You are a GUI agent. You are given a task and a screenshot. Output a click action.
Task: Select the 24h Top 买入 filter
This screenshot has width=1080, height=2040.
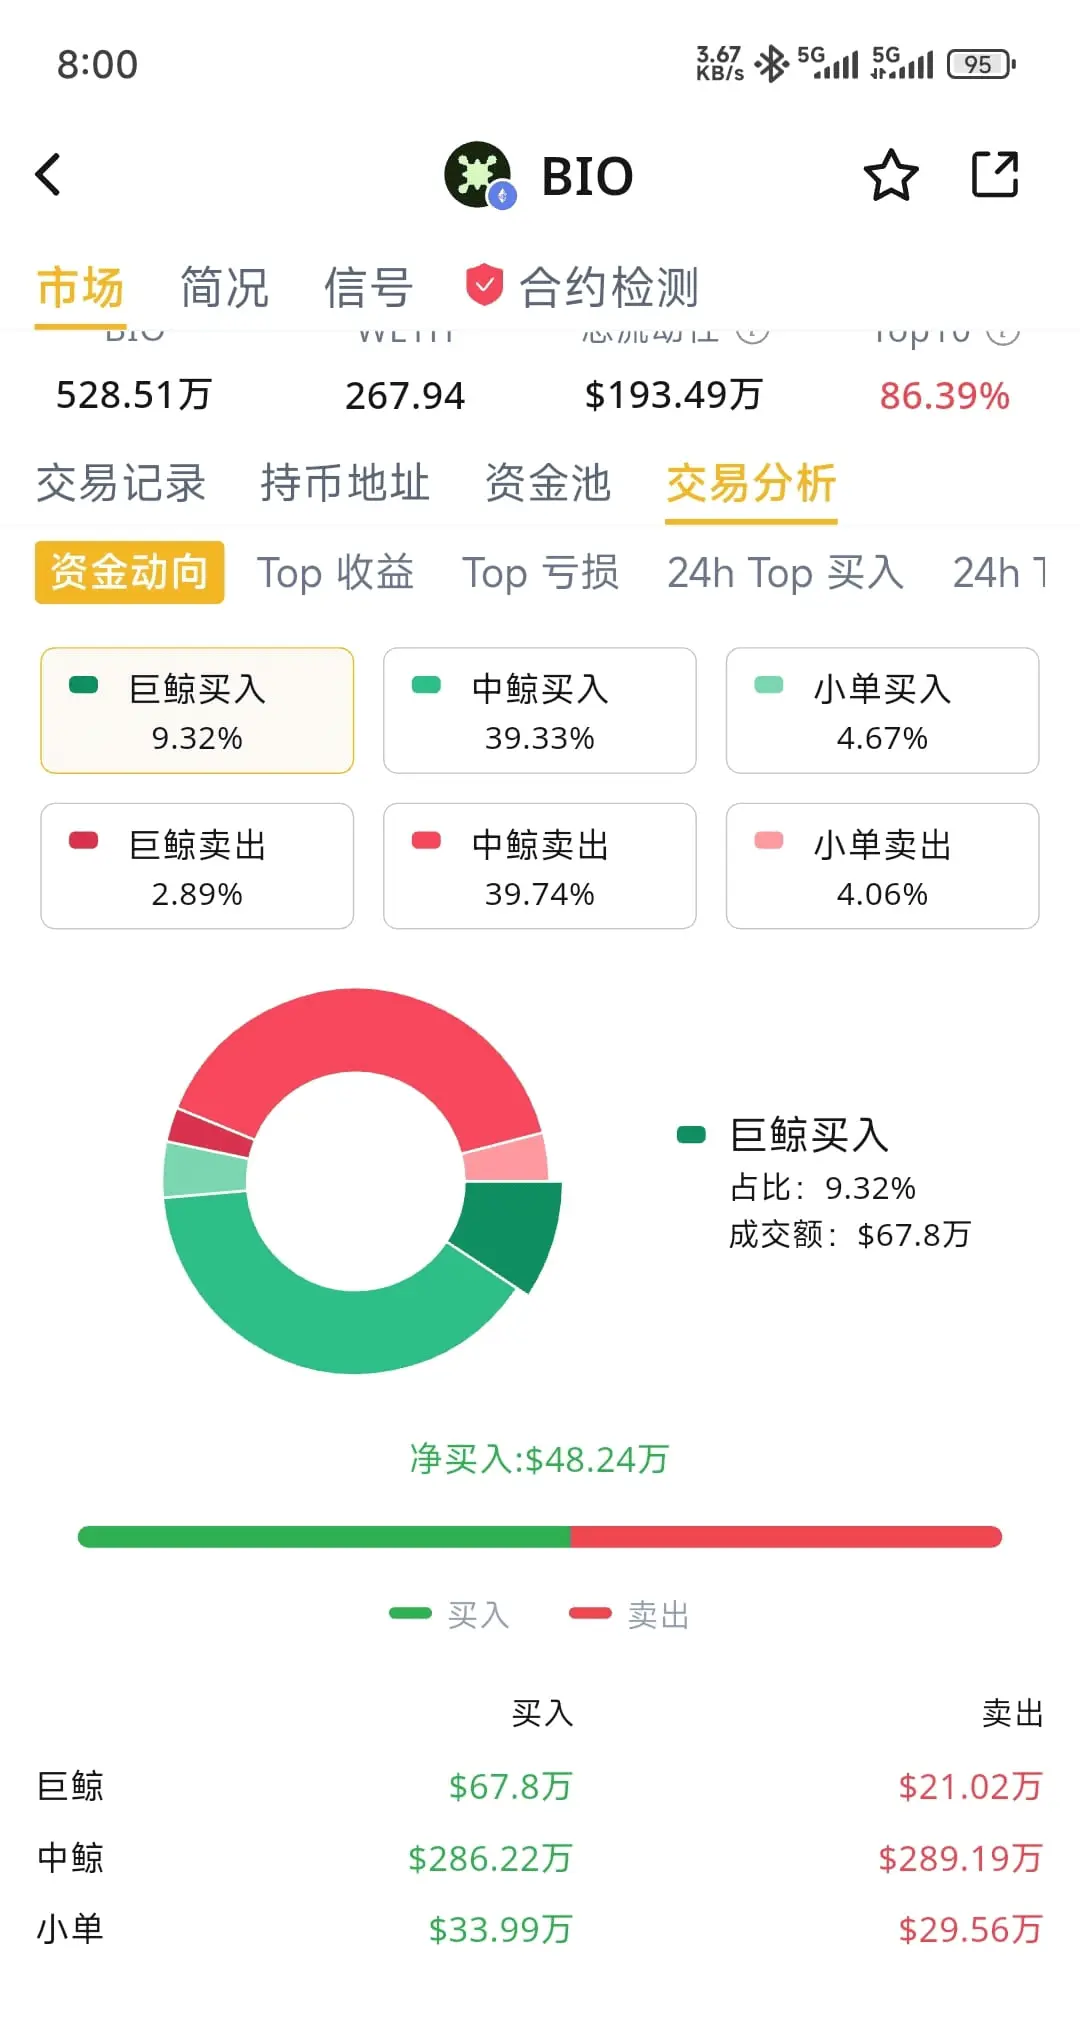[x=786, y=573]
